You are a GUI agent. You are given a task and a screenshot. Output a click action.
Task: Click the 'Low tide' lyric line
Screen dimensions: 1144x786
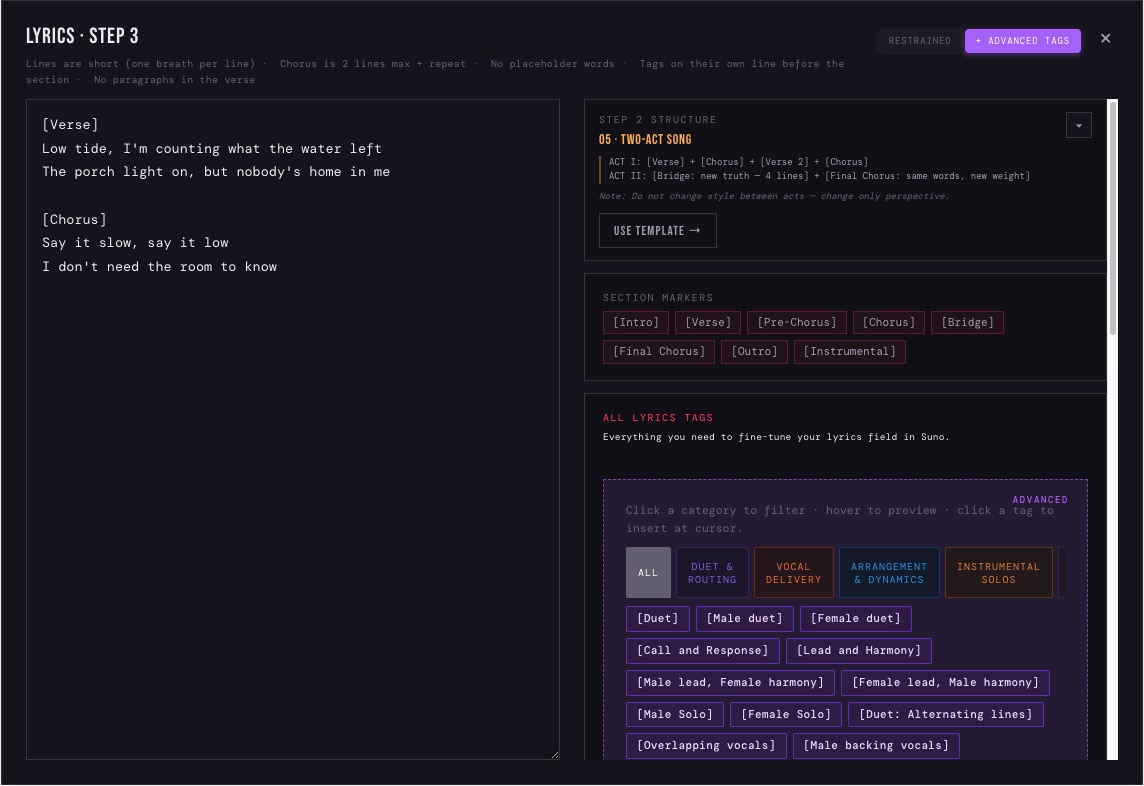pyautogui.click(x=212, y=149)
